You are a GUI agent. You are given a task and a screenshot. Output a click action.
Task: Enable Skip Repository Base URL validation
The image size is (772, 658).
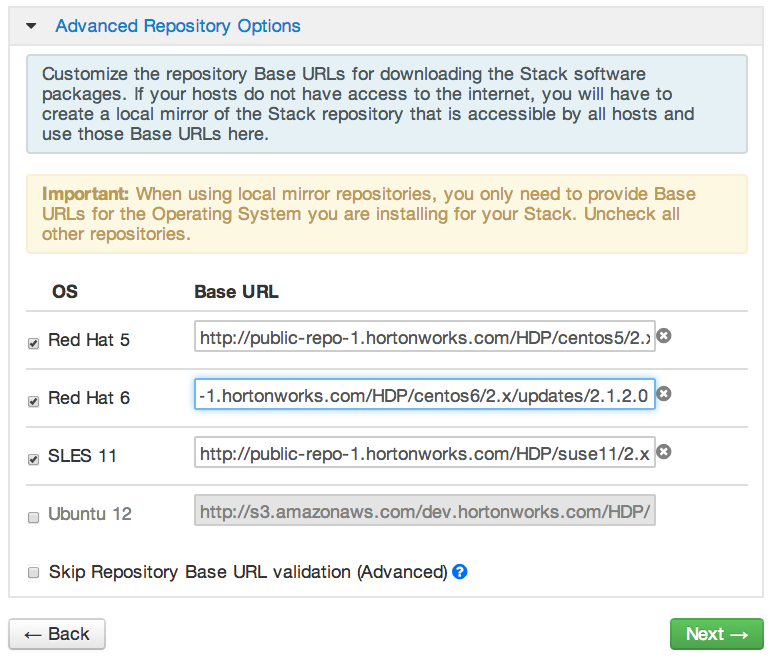34,573
